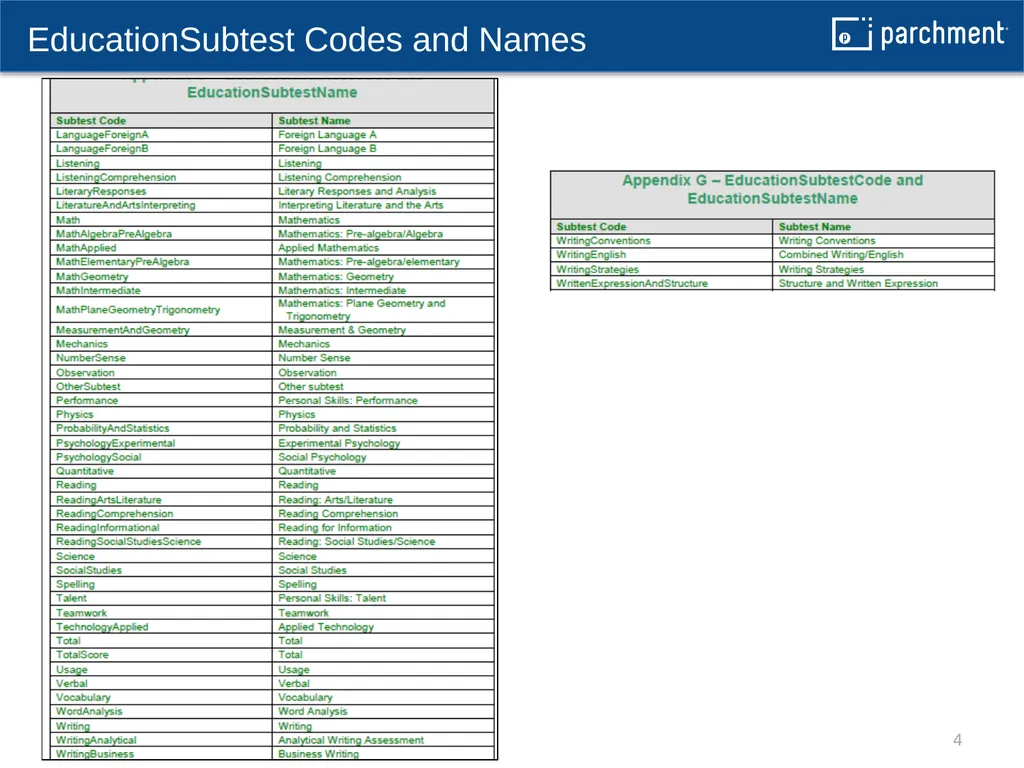Select the Literary Responses and Analysis cell
This screenshot has width=1024, height=768.
[x=383, y=191]
